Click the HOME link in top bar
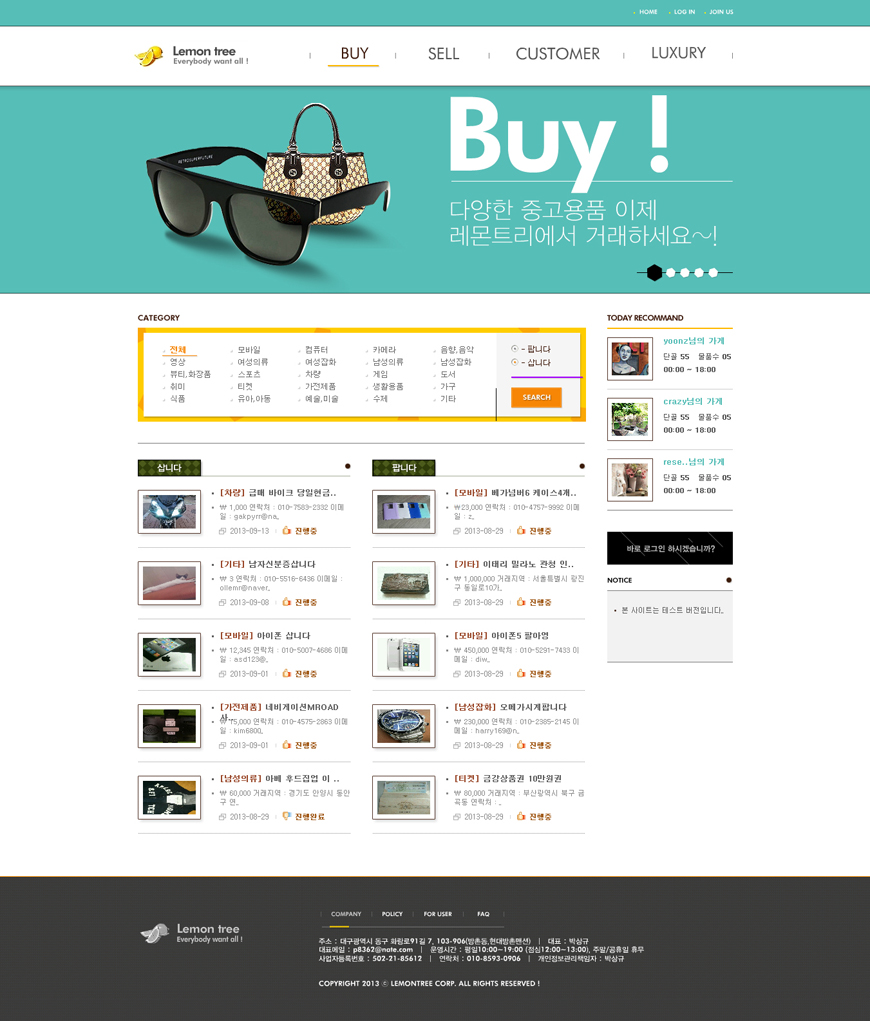The height and width of the screenshot is (1021, 870). pos(648,12)
